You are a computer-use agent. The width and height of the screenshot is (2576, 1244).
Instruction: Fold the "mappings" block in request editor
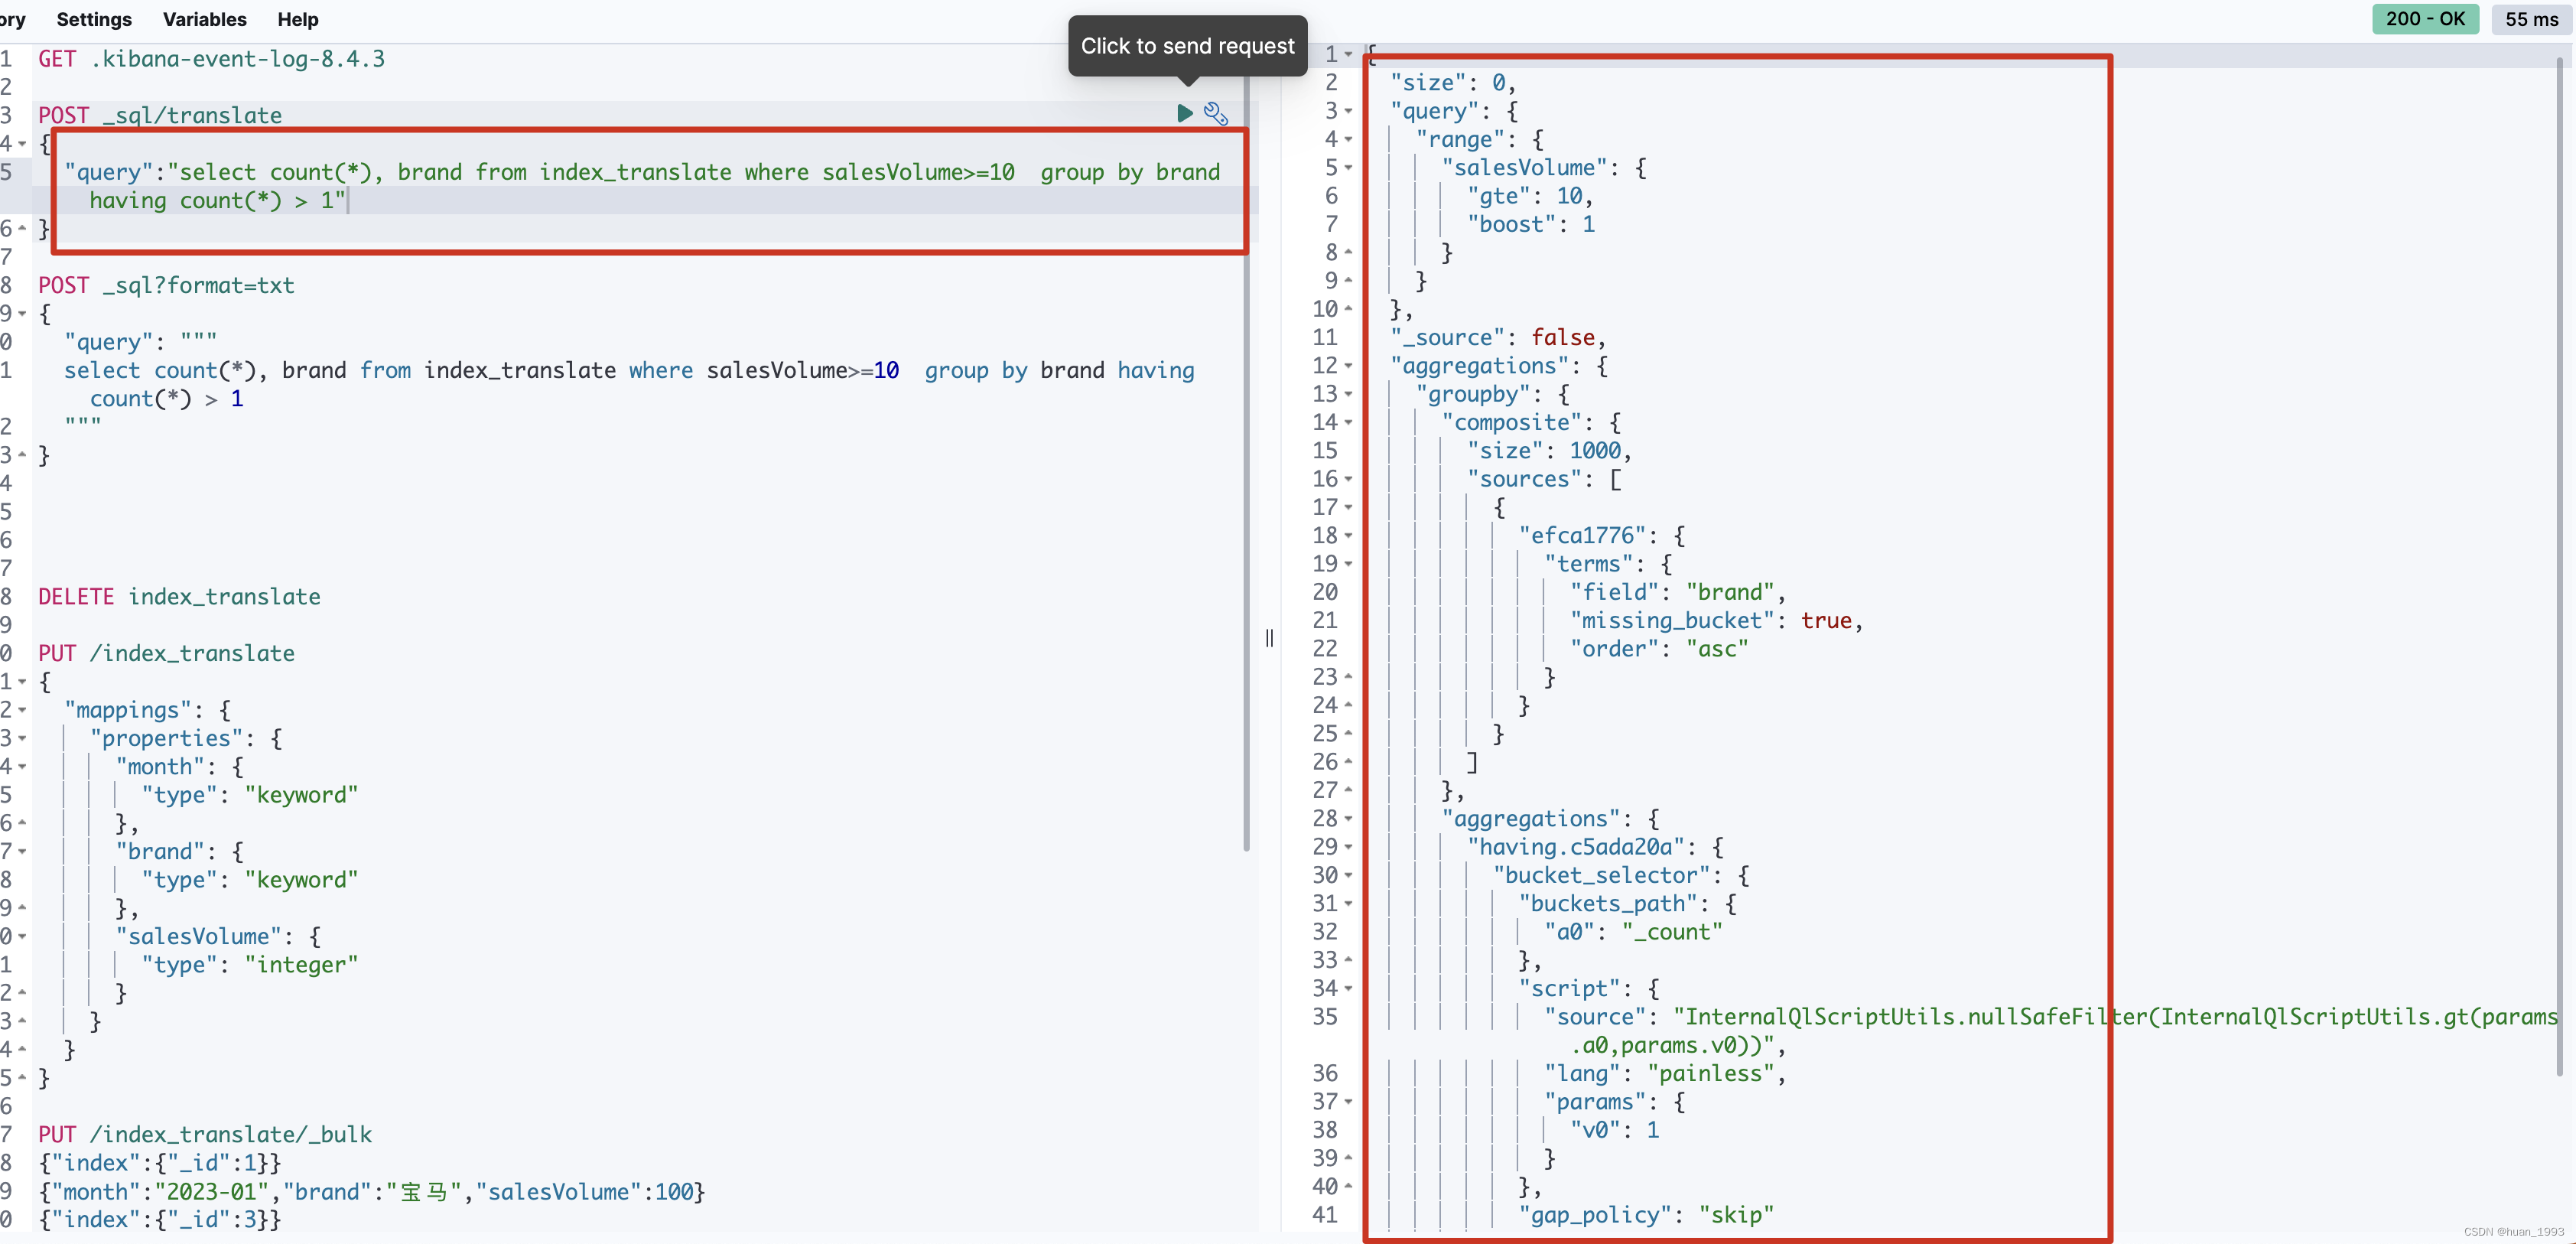click(22, 710)
